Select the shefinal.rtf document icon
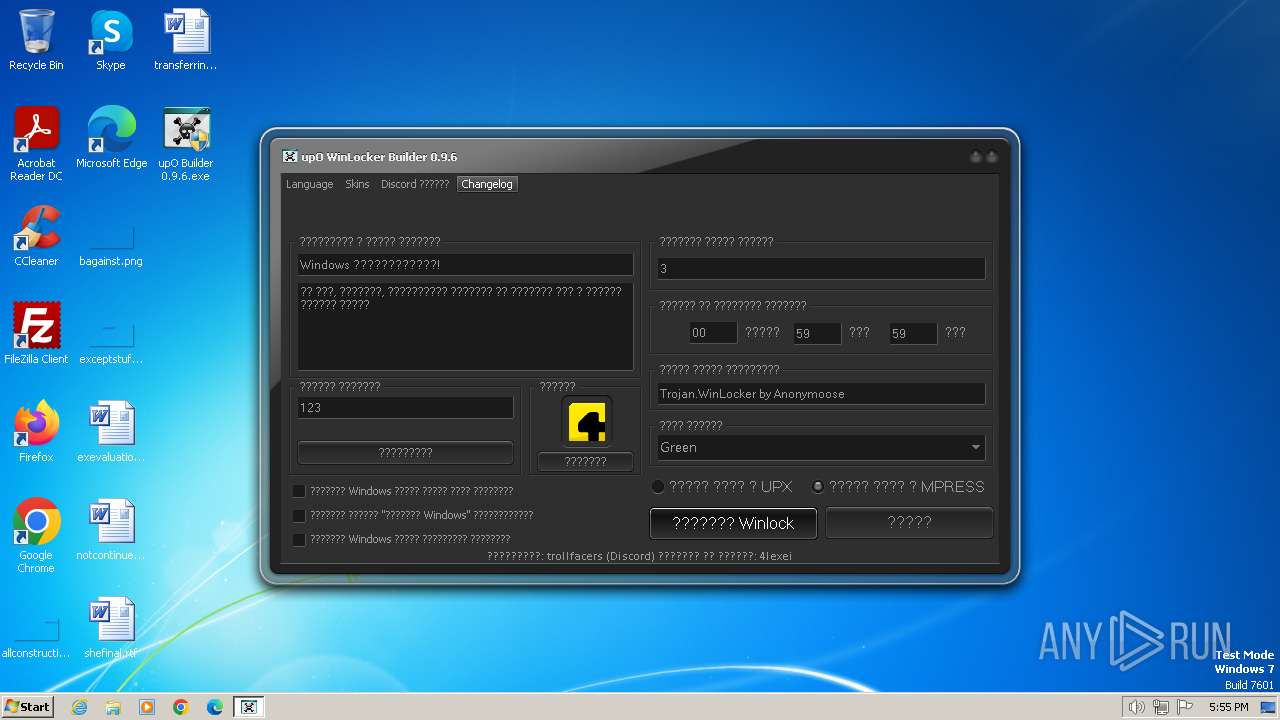Image resolution: width=1280 pixels, height=720 pixels. coord(111,628)
